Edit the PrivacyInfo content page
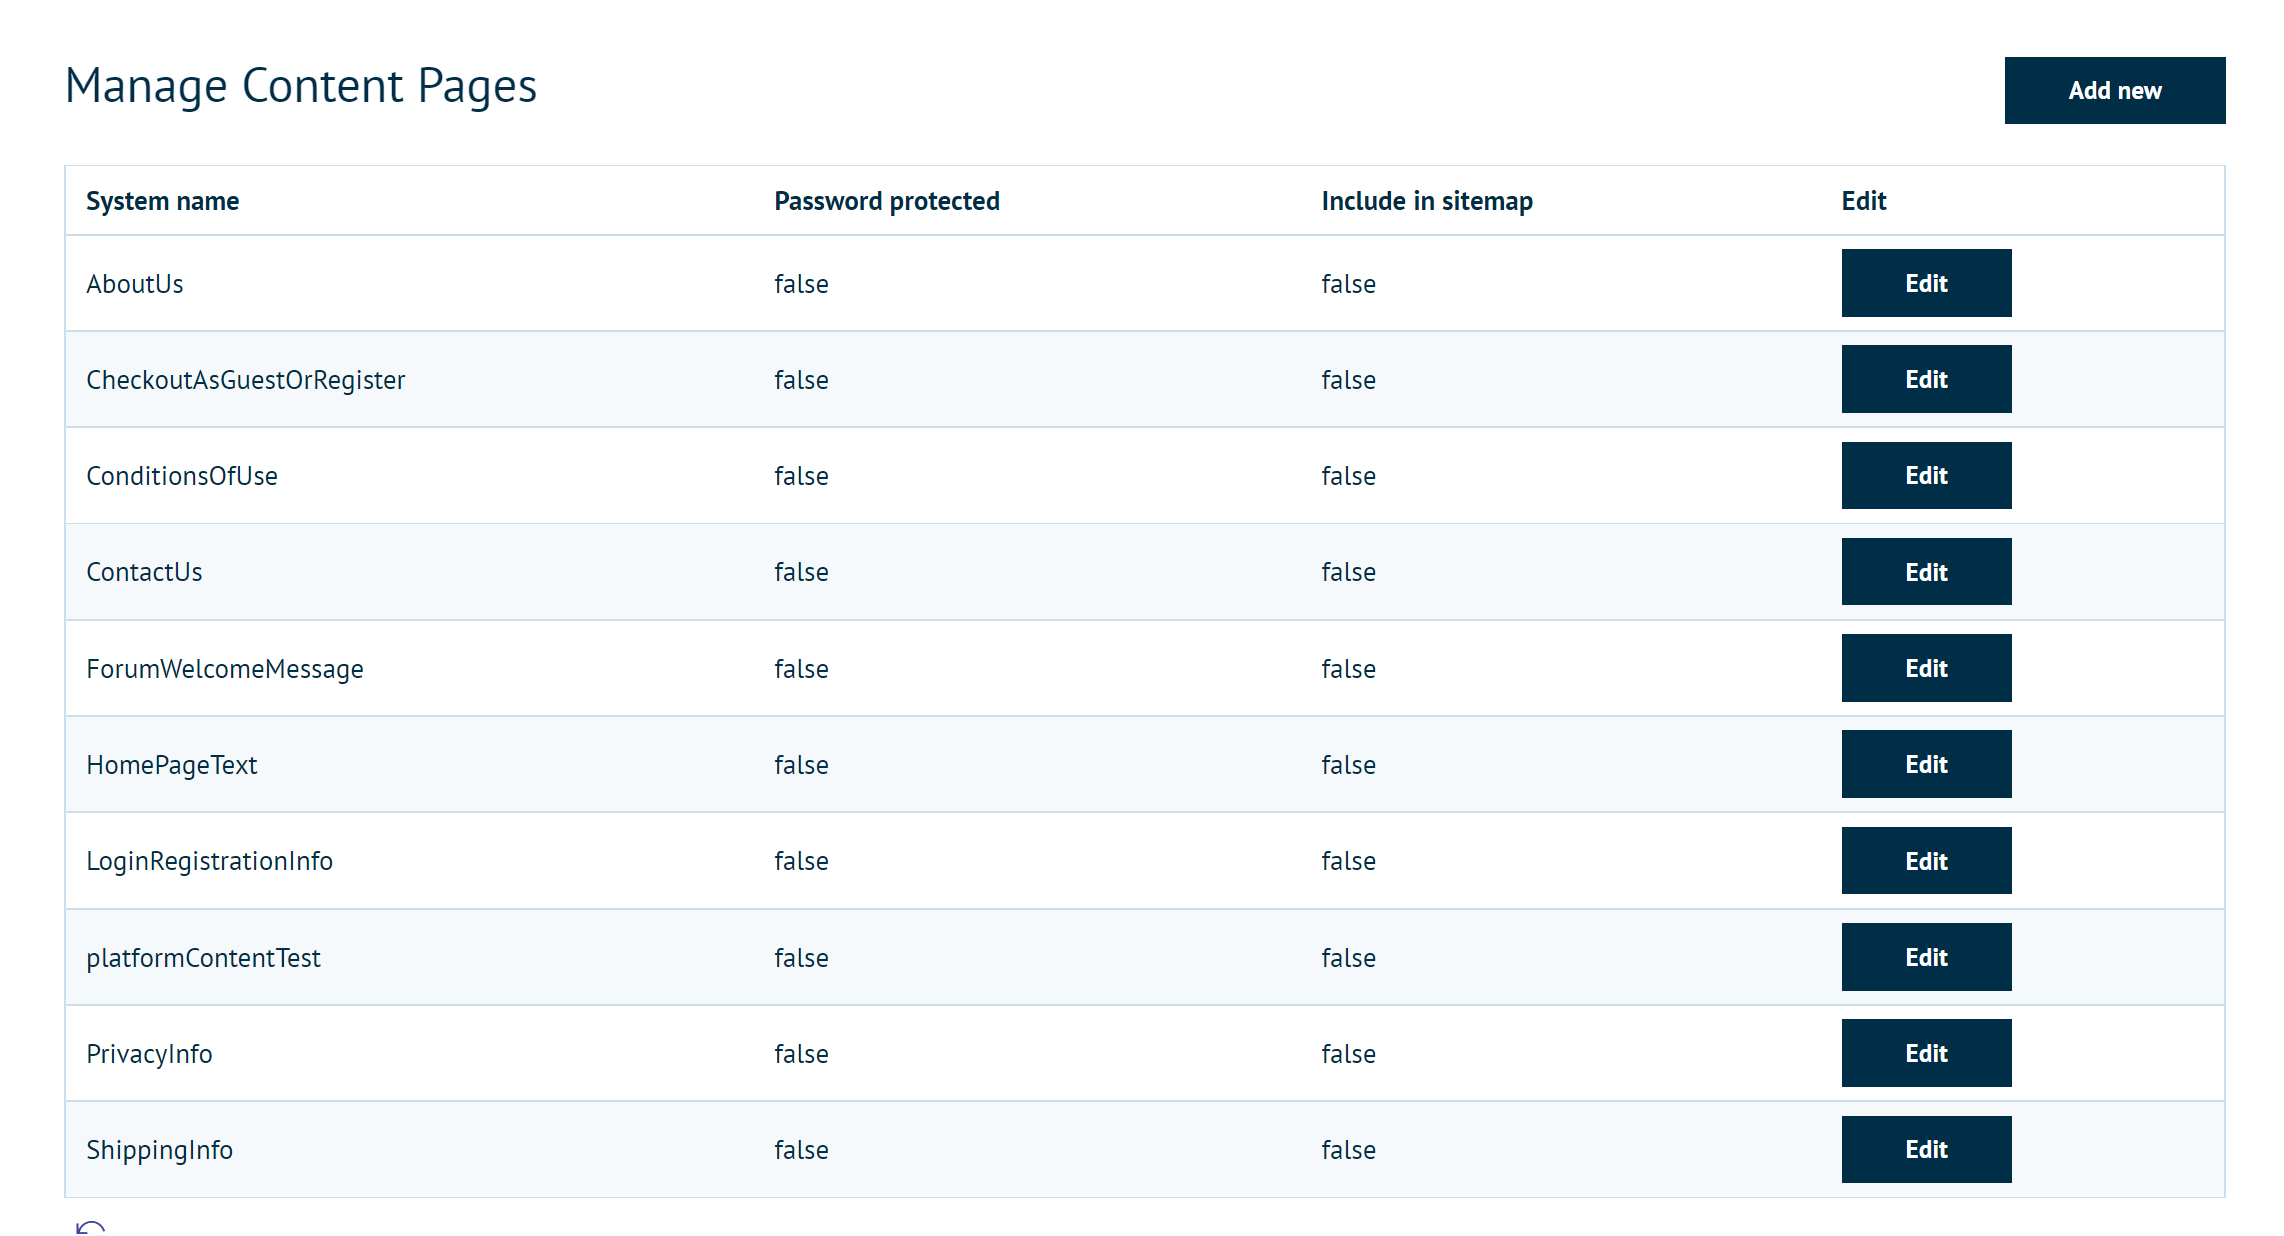Viewport: 2284px width, 1236px height. pos(1925,1053)
